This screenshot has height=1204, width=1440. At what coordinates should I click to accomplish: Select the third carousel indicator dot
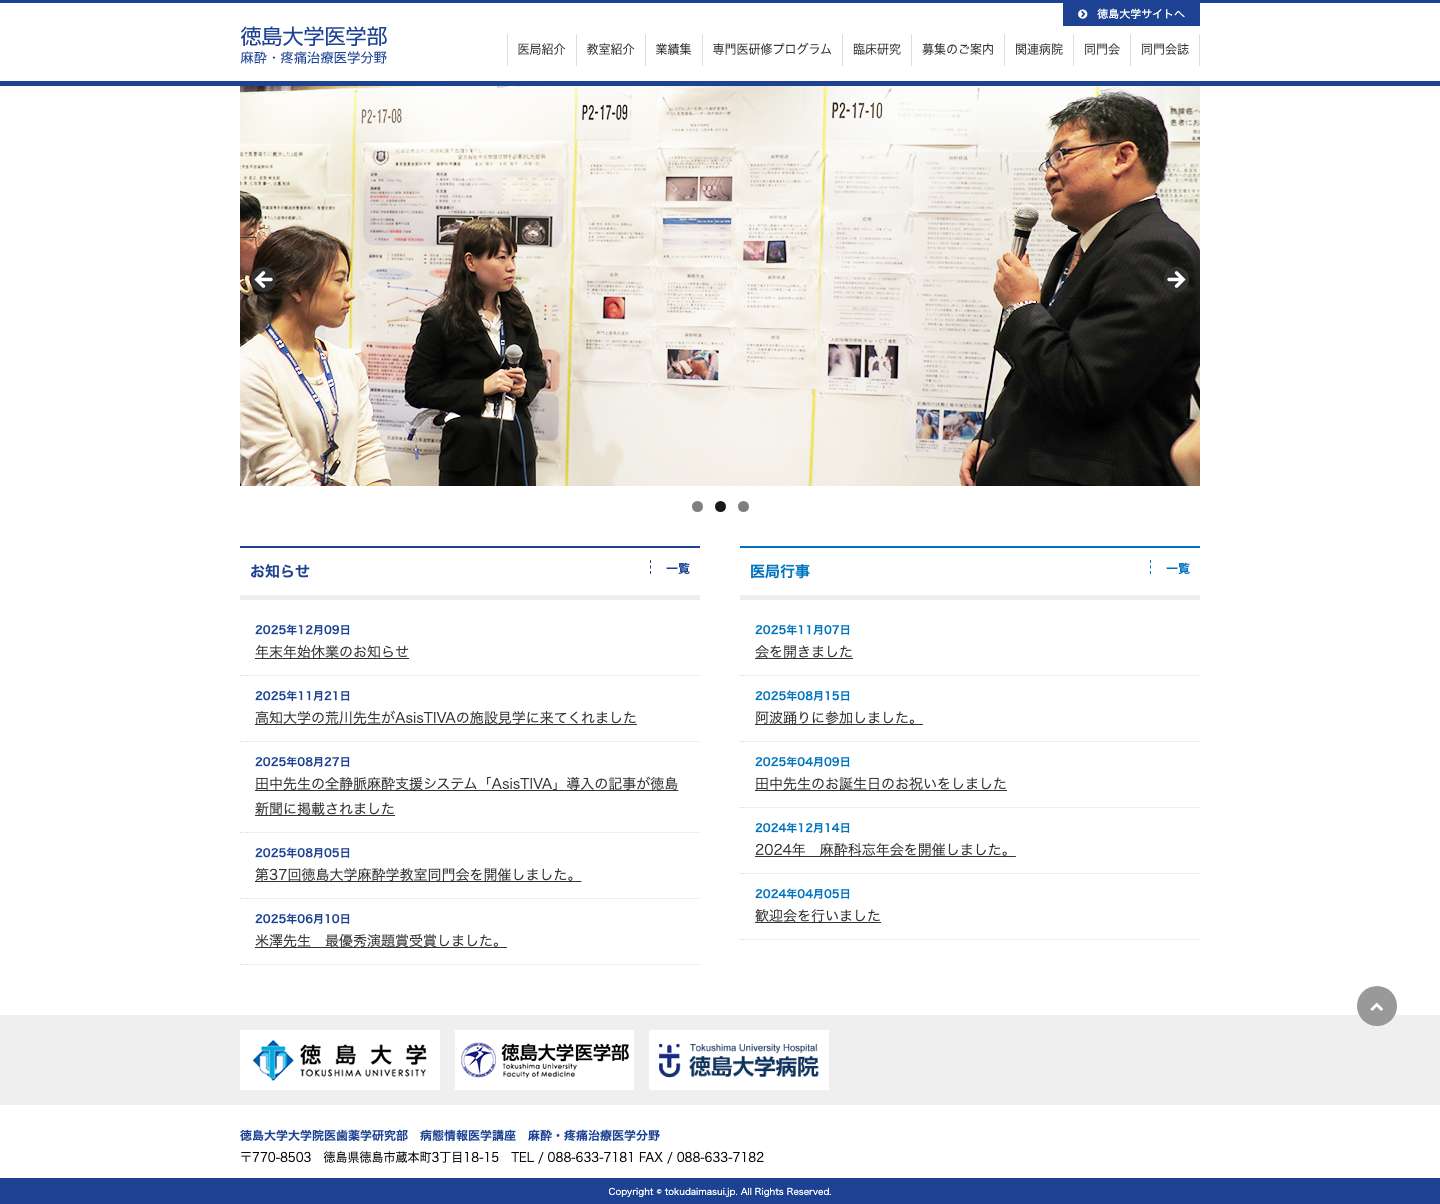pyautogui.click(x=743, y=507)
